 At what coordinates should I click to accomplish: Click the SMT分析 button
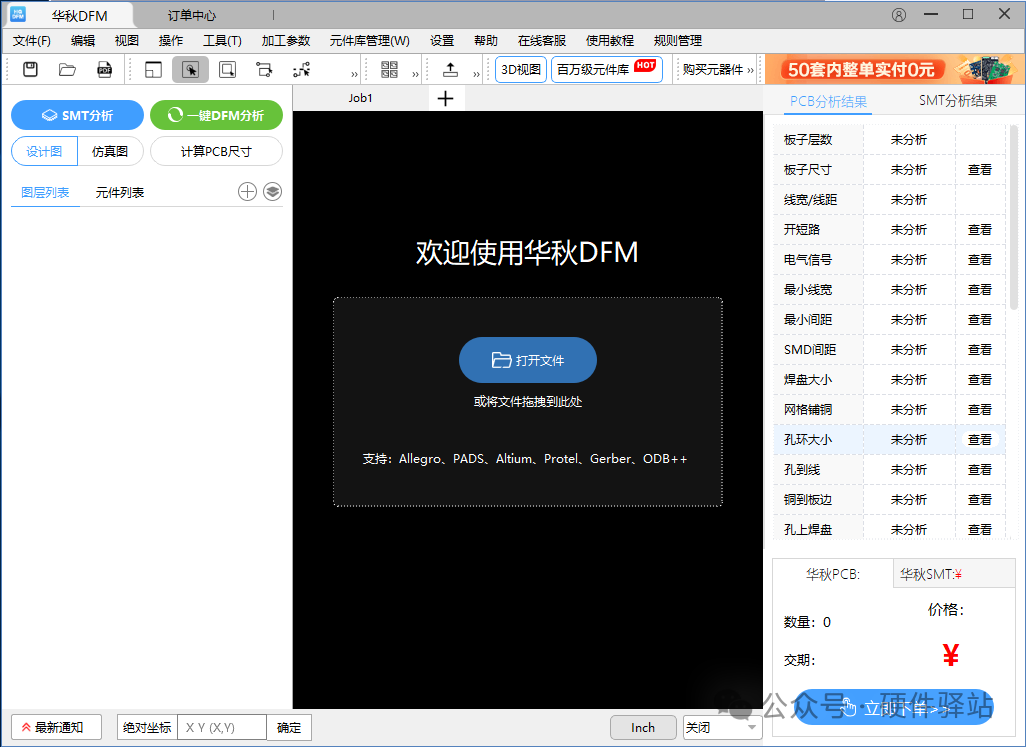point(77,115)
